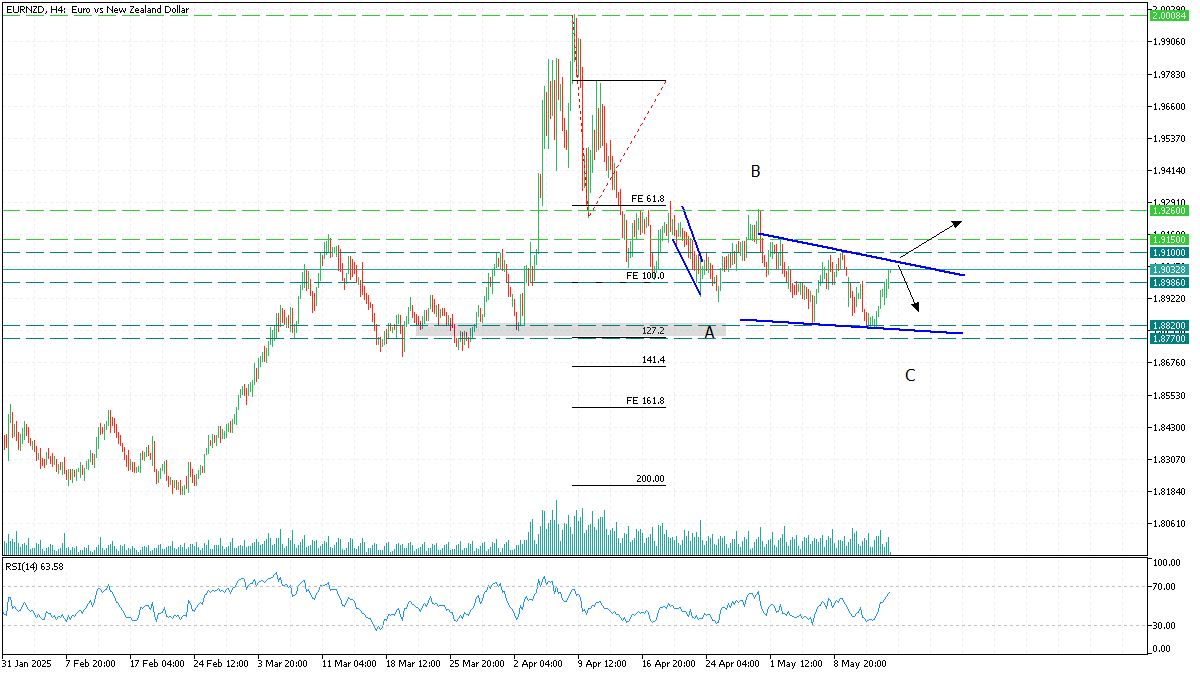Click the 1.87700 price level label
Viewport: 1200px width, 675px height.
pos(1168,339)
